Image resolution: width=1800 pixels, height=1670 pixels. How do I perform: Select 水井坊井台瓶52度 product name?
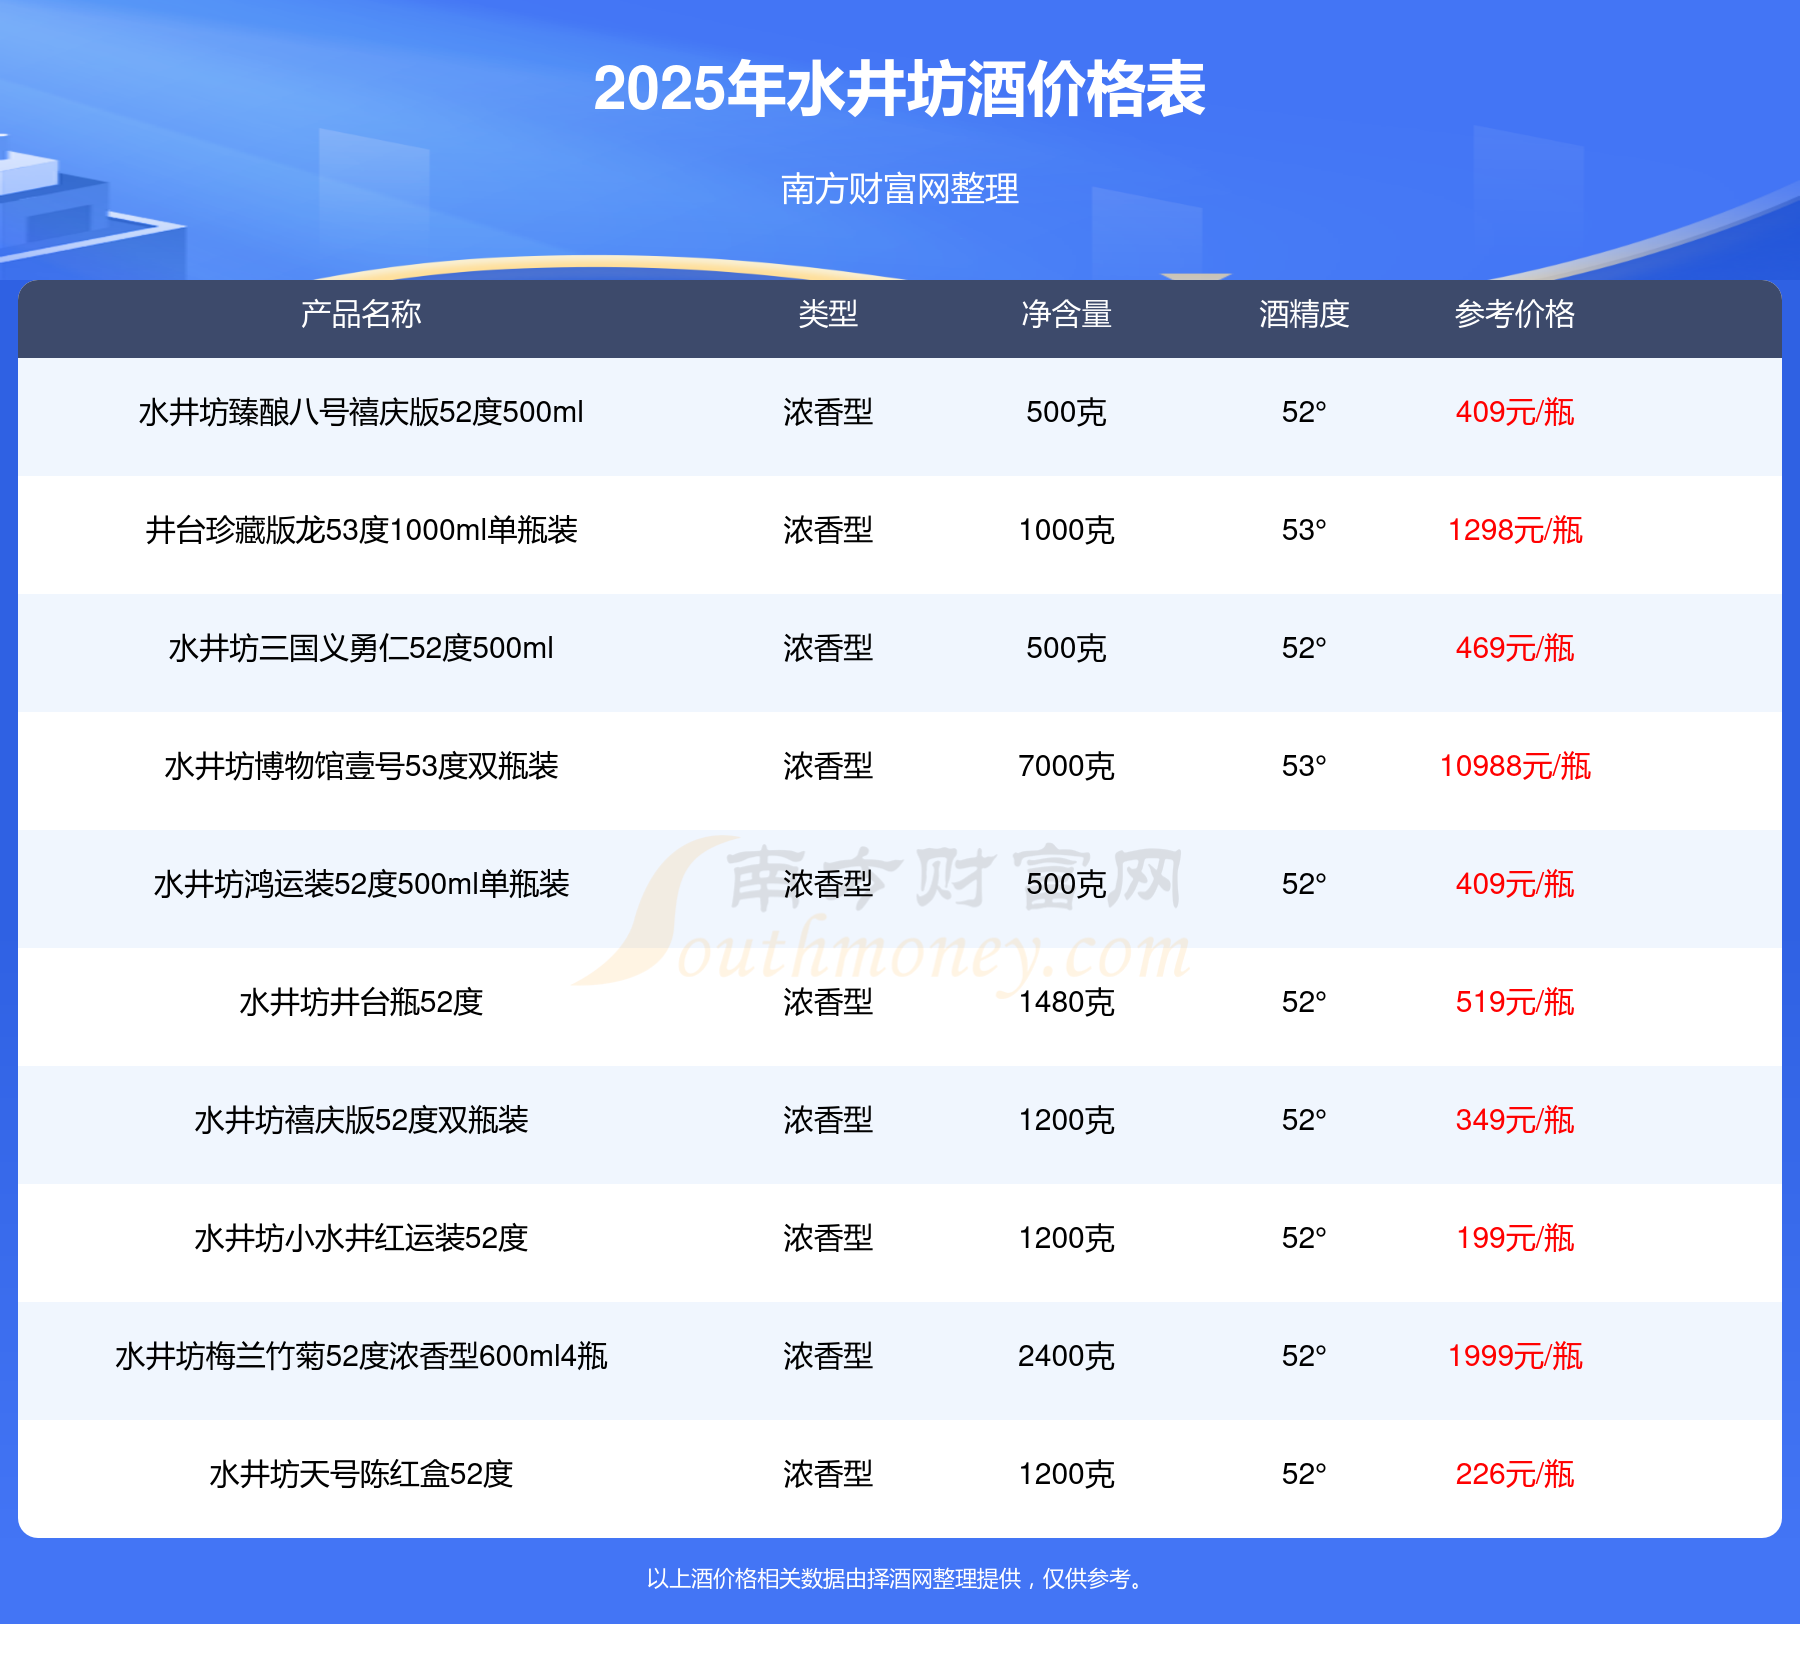361,1002
